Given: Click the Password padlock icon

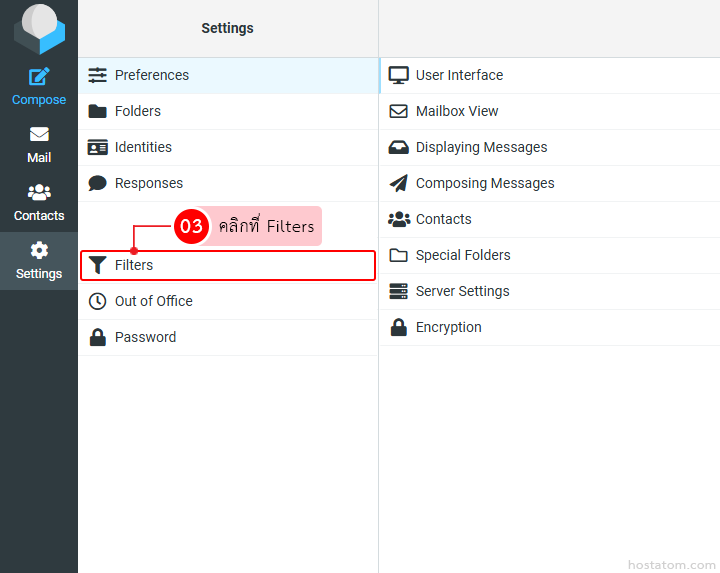Looking at the screenshot, I should tap(97, 337).
